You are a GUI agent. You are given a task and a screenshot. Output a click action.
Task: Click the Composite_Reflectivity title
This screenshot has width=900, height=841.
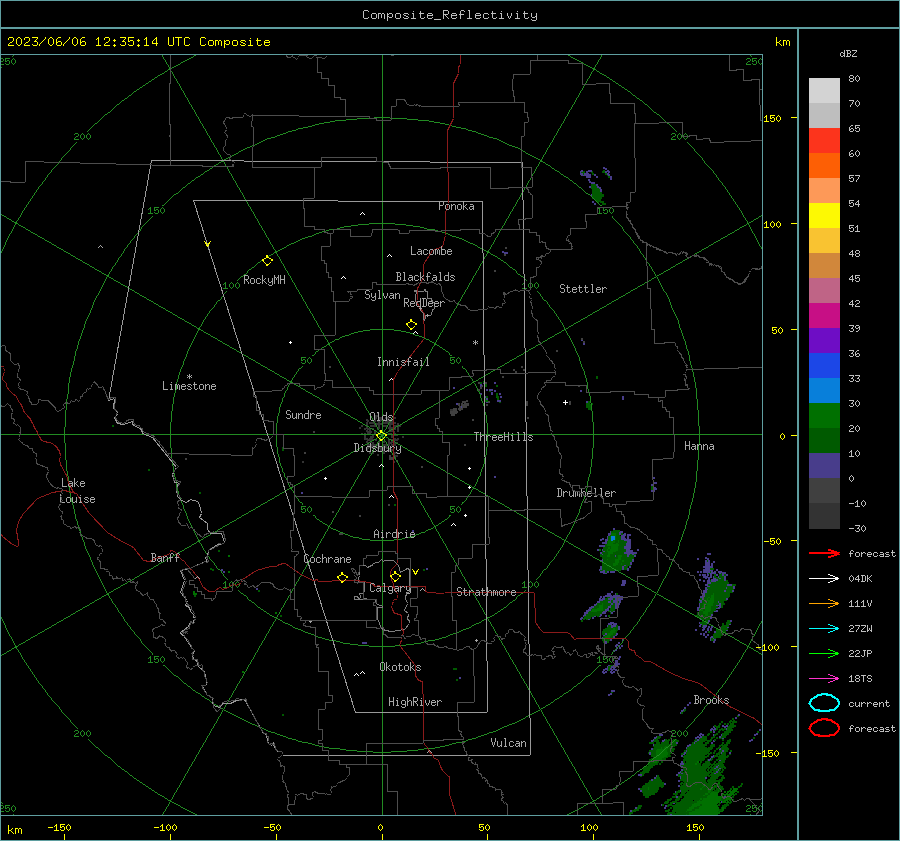[x=449, y=15]
